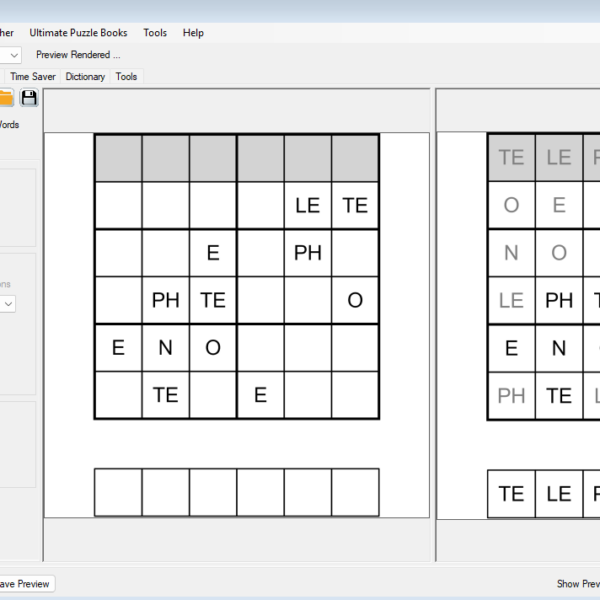
Task: Click first empty answer box below puzzle
Action: pyautogui.click(x=118, y=492)
